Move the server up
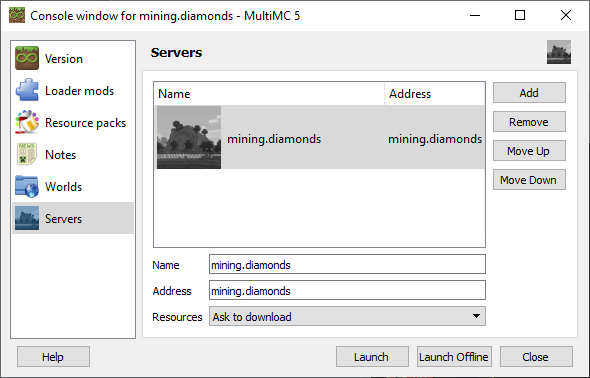Screen dimensions: 590x378 pos(529,151)
